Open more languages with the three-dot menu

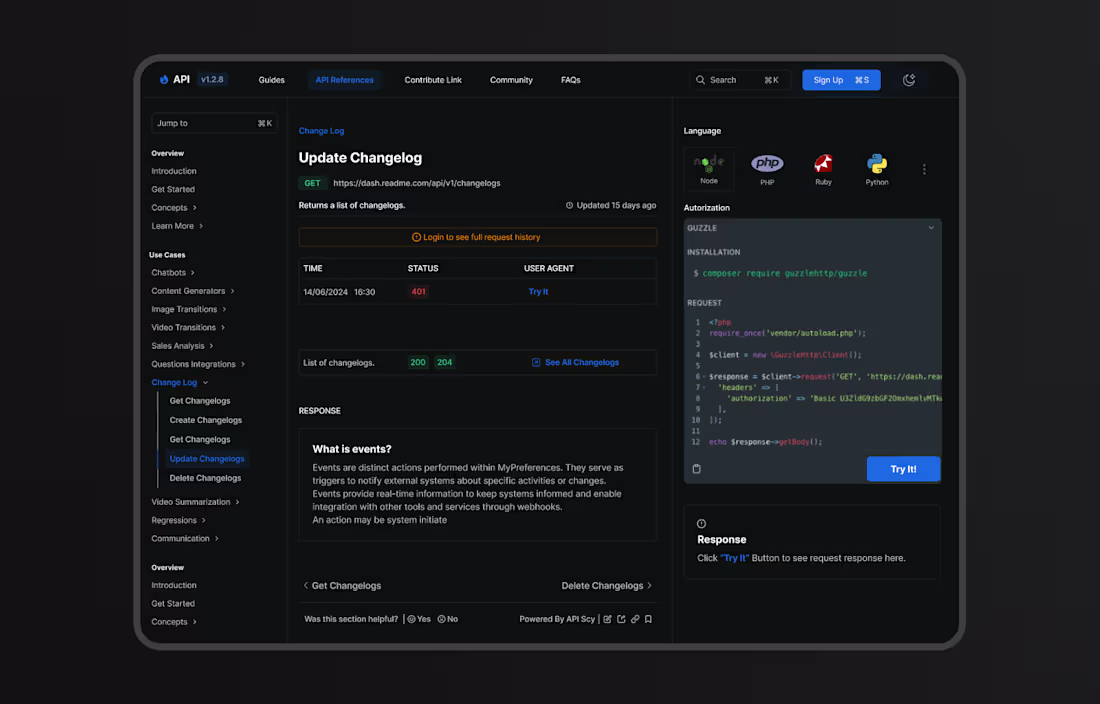[x=924, y=169]
